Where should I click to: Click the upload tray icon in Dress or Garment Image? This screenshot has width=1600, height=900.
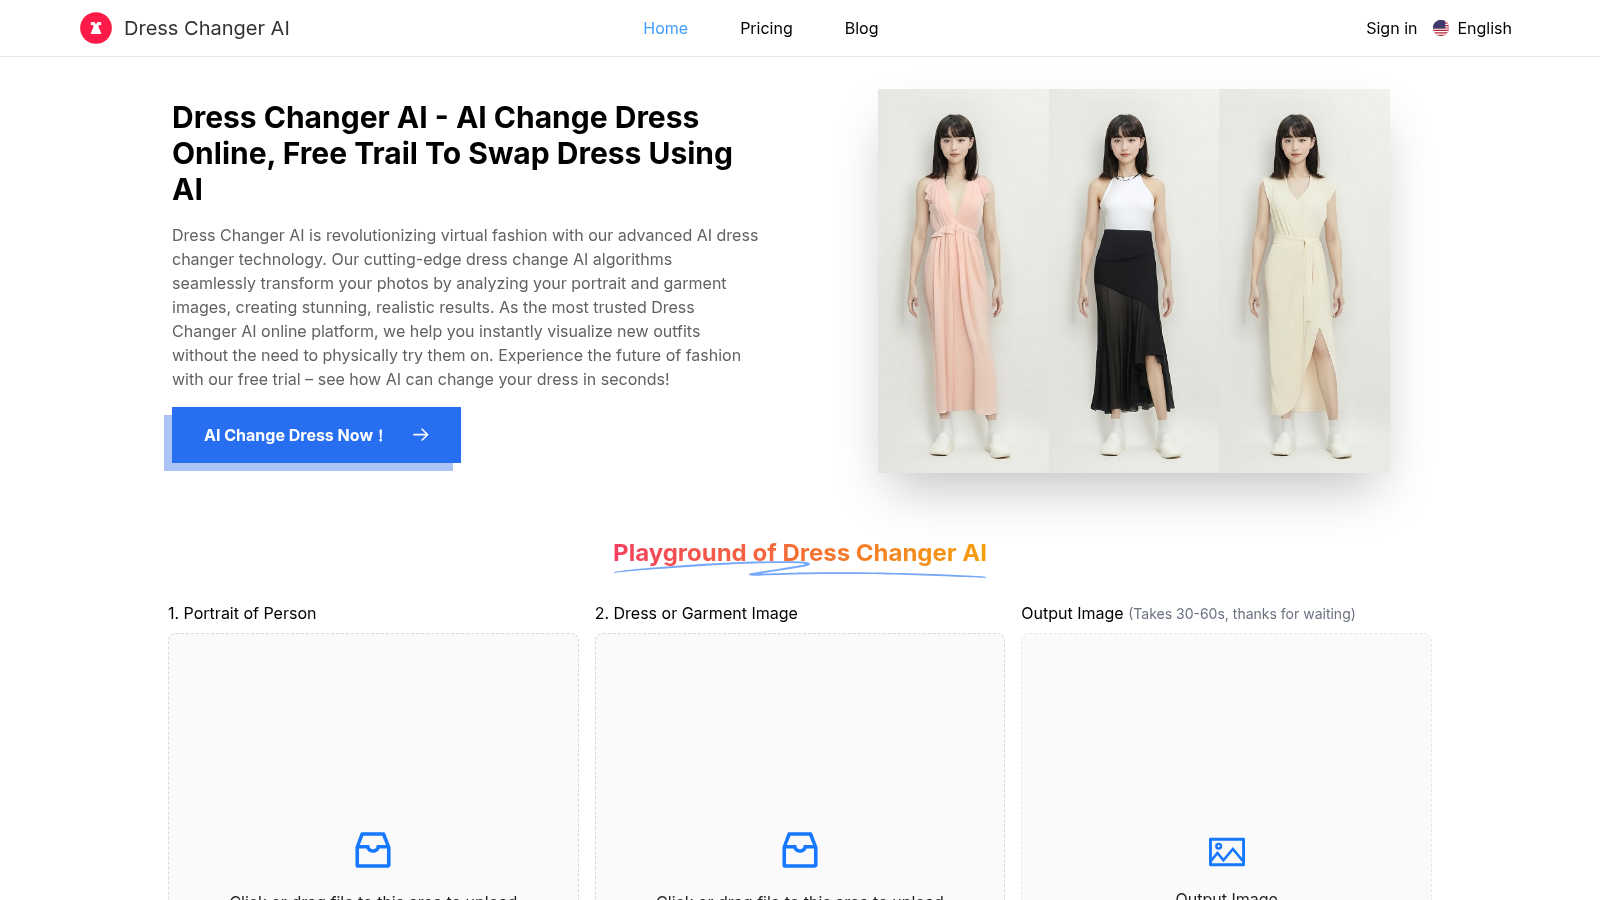[x=800, y=850]
